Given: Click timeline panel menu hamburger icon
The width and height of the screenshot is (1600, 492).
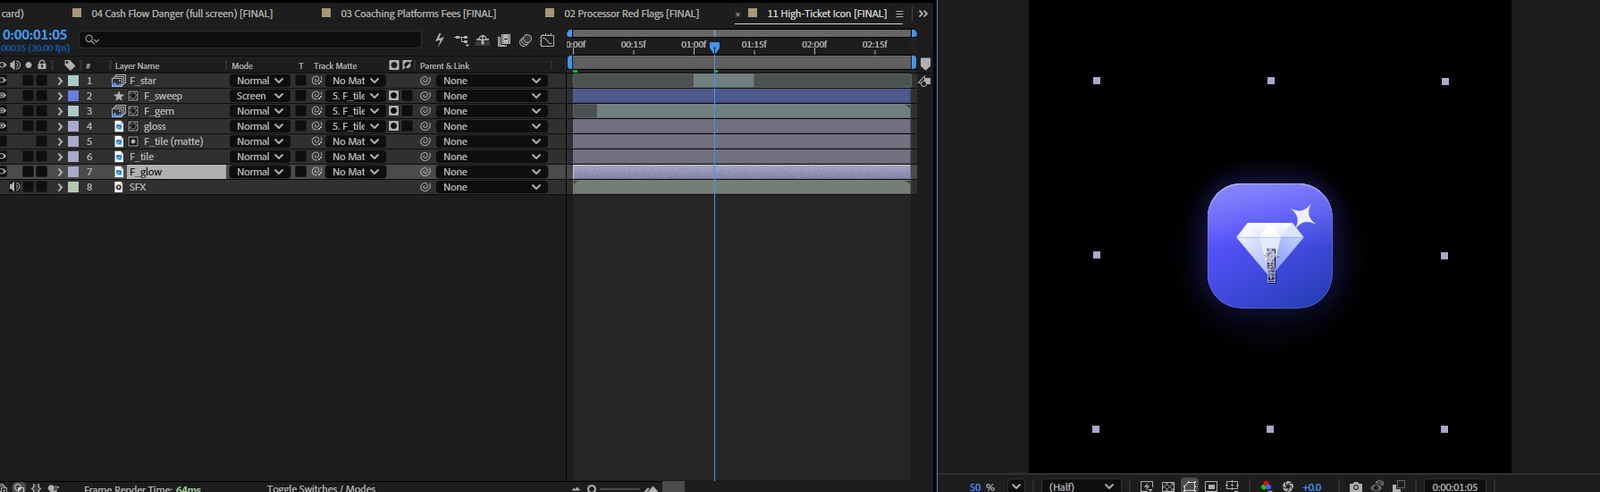Looking at the screenshot, I should (x=899, y=14).
